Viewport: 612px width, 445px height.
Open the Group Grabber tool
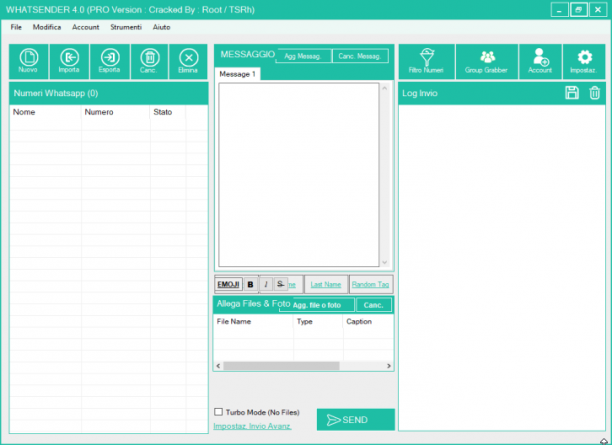[486, 62]
